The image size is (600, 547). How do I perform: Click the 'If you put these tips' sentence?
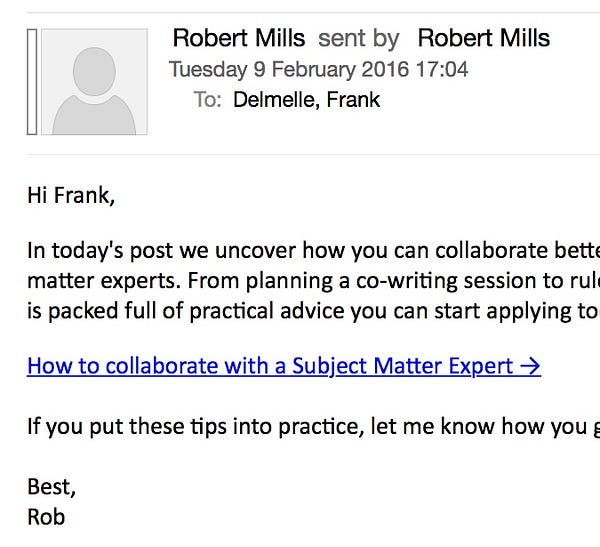click(x=313, y=426)
